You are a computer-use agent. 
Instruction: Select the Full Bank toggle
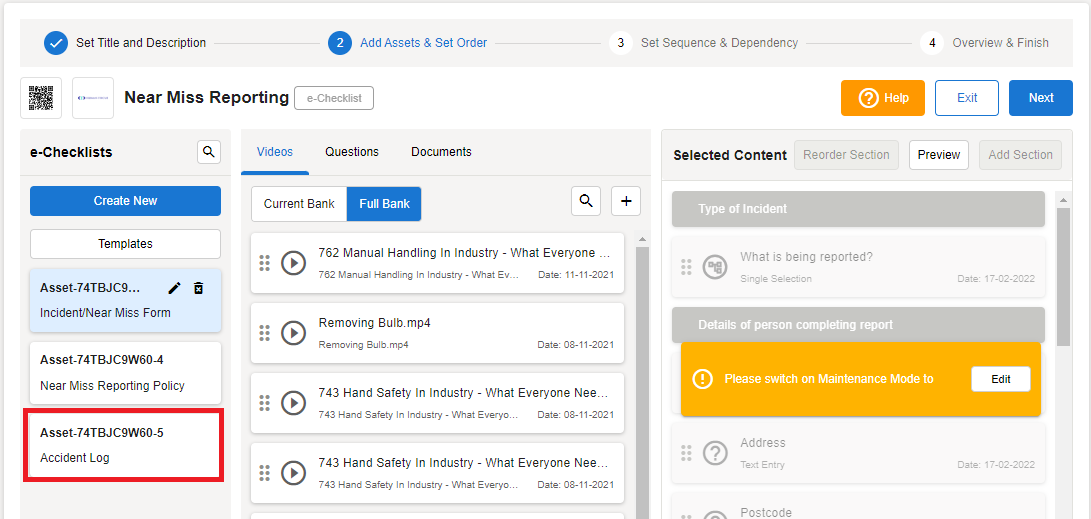[x=384, y=204]
